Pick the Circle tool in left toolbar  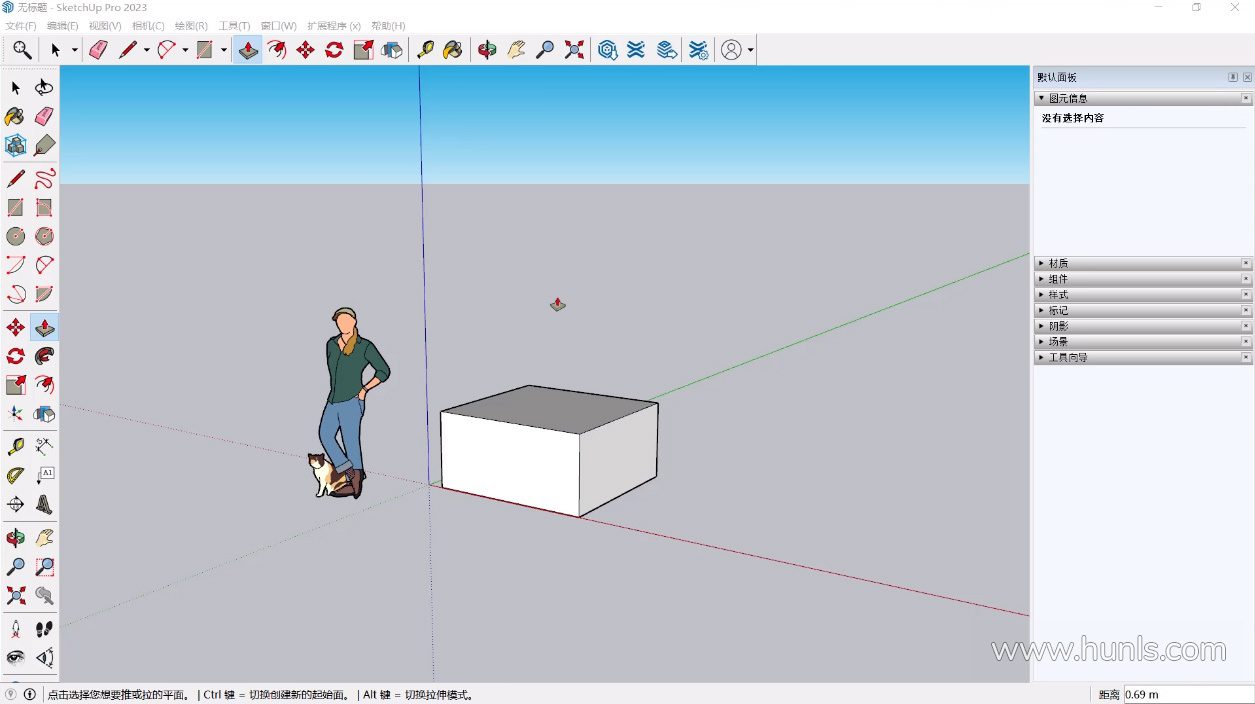[x=16, y=236]
